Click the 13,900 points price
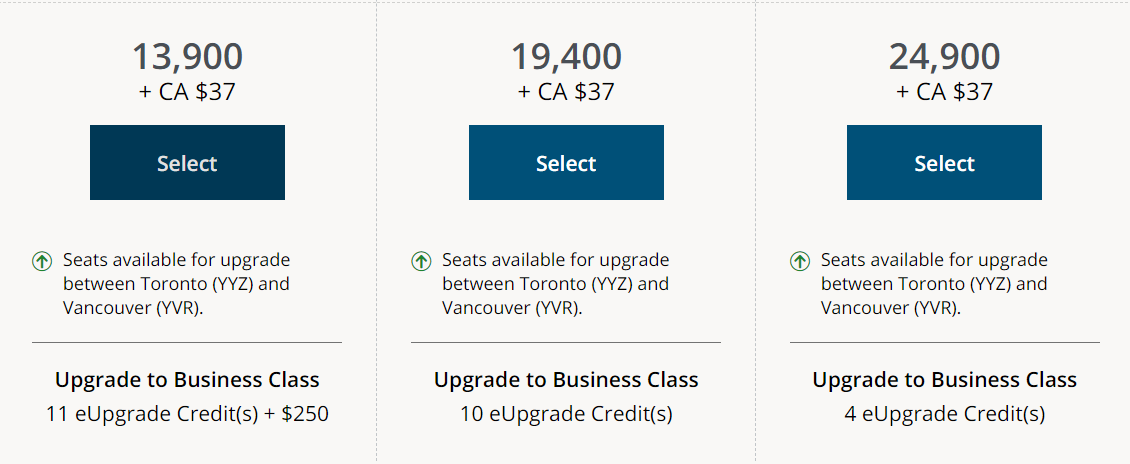The height and width of the screenshot is (464, 1130). pyautogui.click(x=187, y=56)
